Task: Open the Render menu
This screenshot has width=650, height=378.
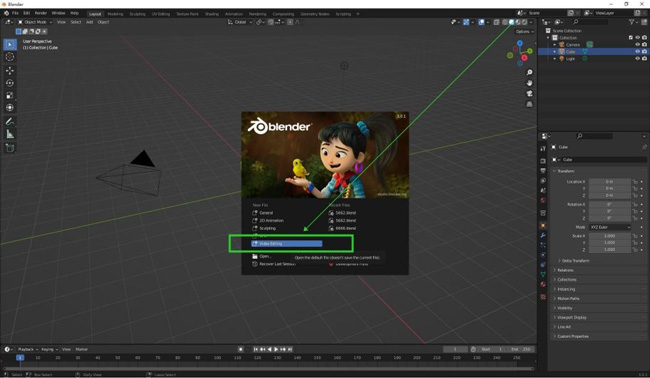Action: pos(41,13)
